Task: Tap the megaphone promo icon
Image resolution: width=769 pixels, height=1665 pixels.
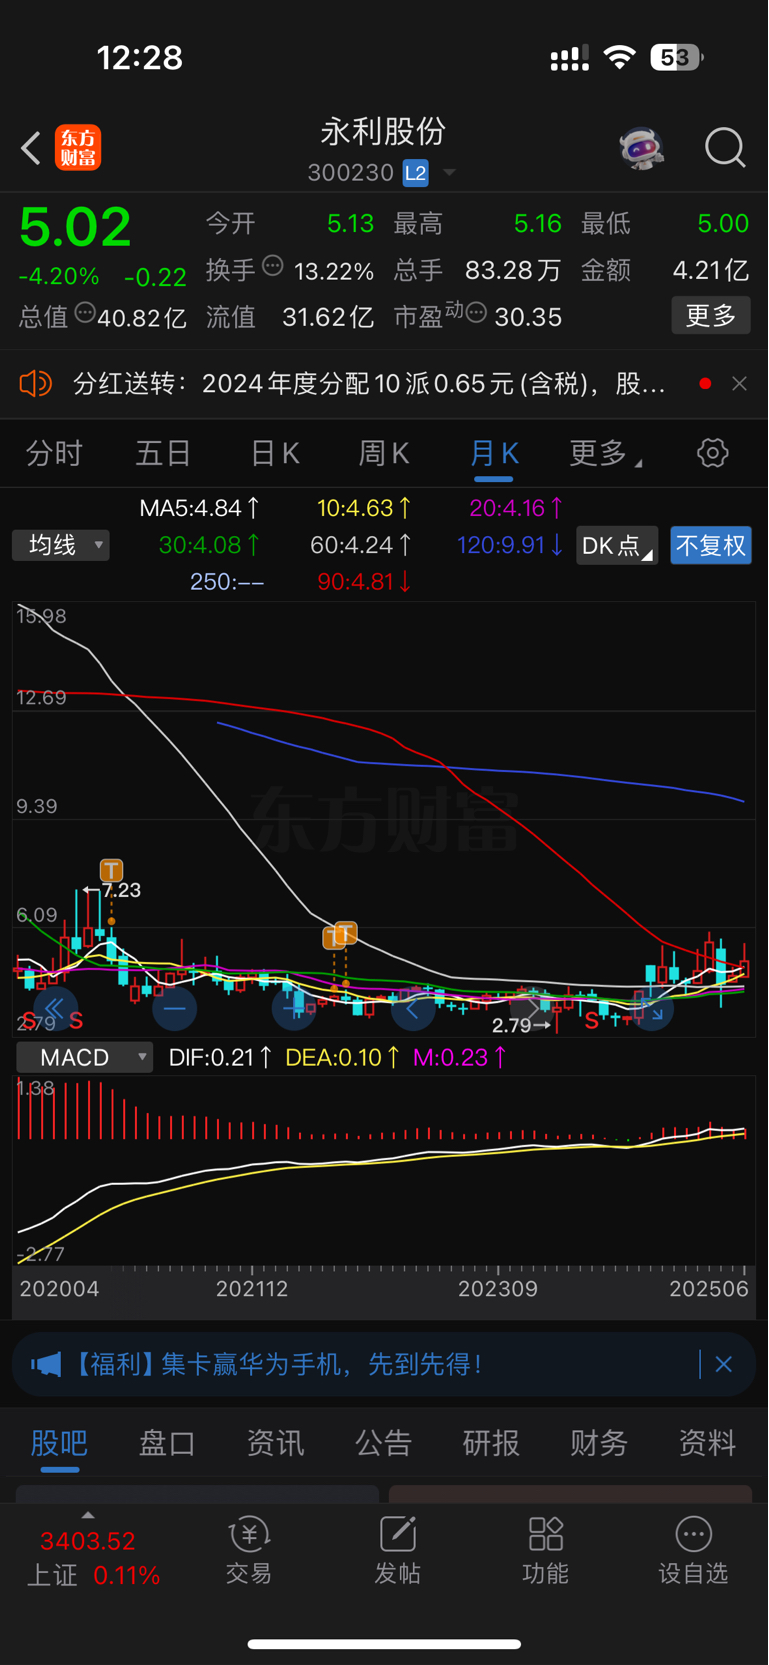Action: pos(46,1364)
